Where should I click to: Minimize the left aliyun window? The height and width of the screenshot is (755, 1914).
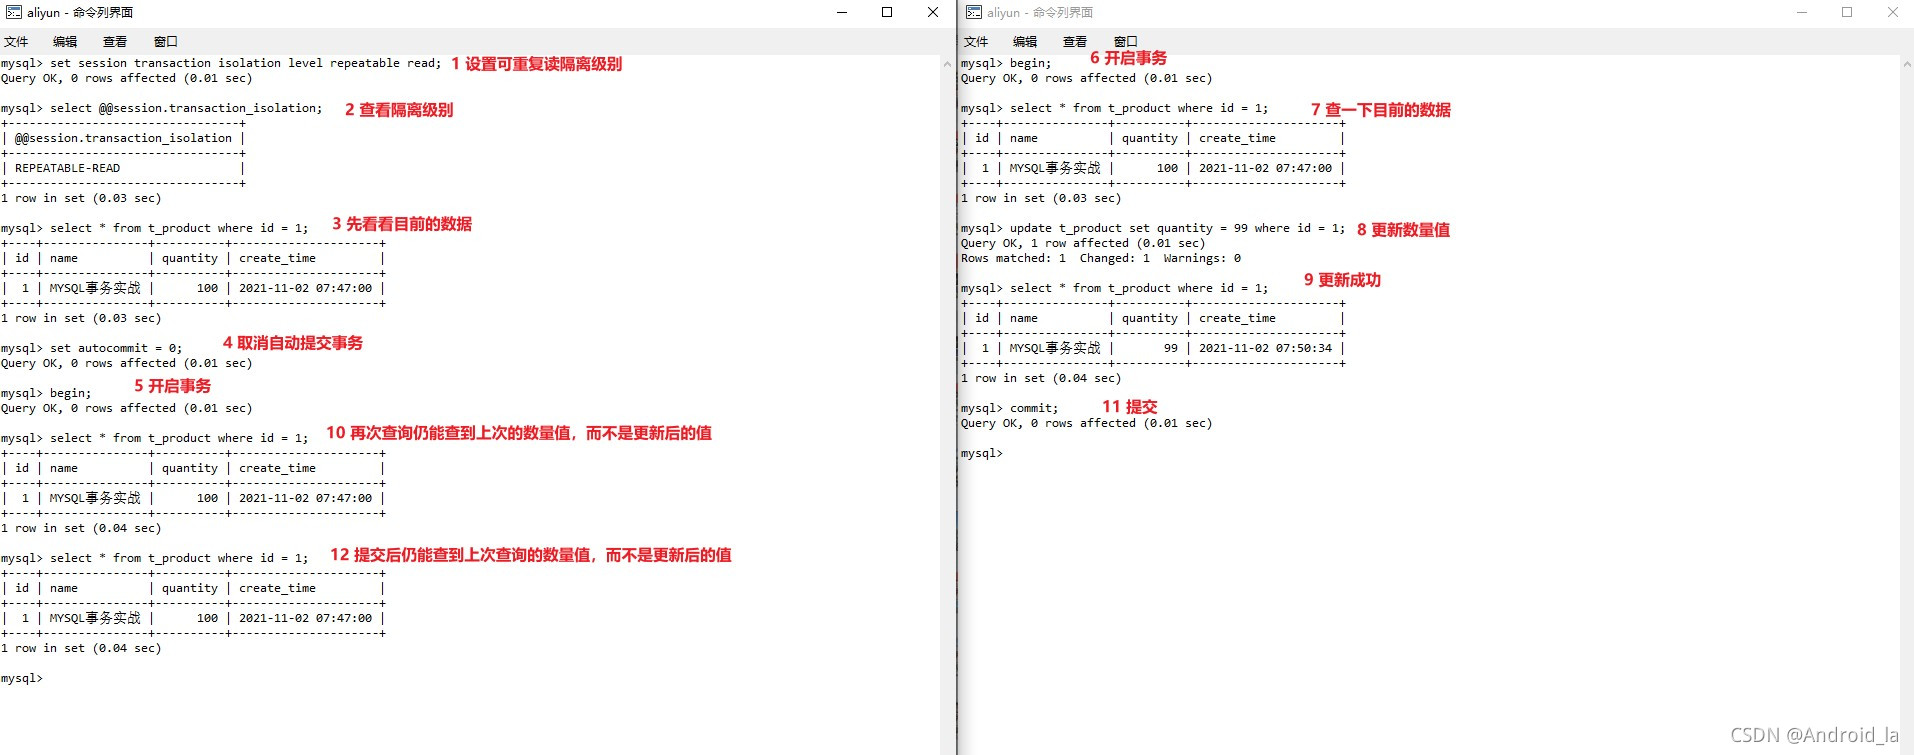pos(842,12)
